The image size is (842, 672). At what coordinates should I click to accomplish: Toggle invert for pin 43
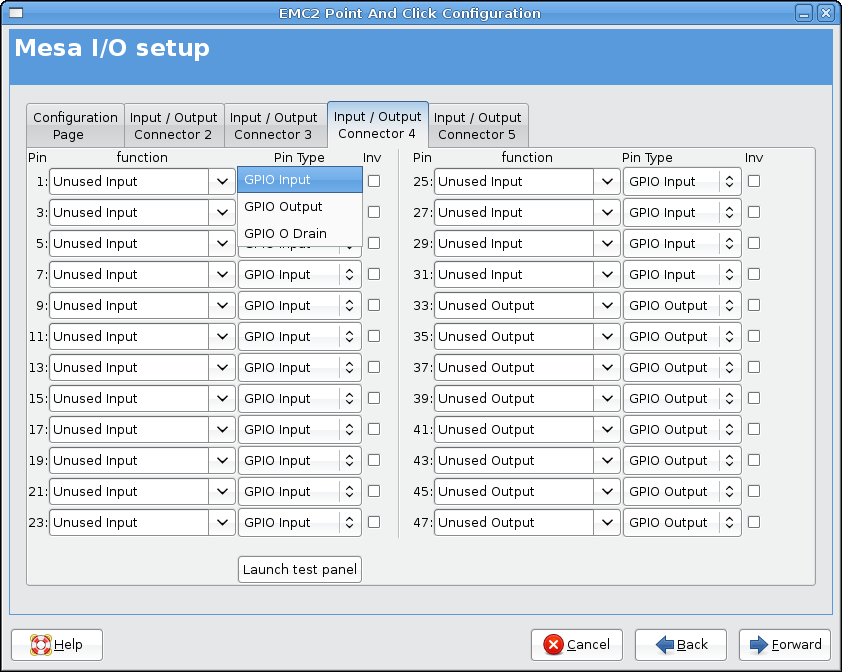pyautogui.click(x=754, y=460)
